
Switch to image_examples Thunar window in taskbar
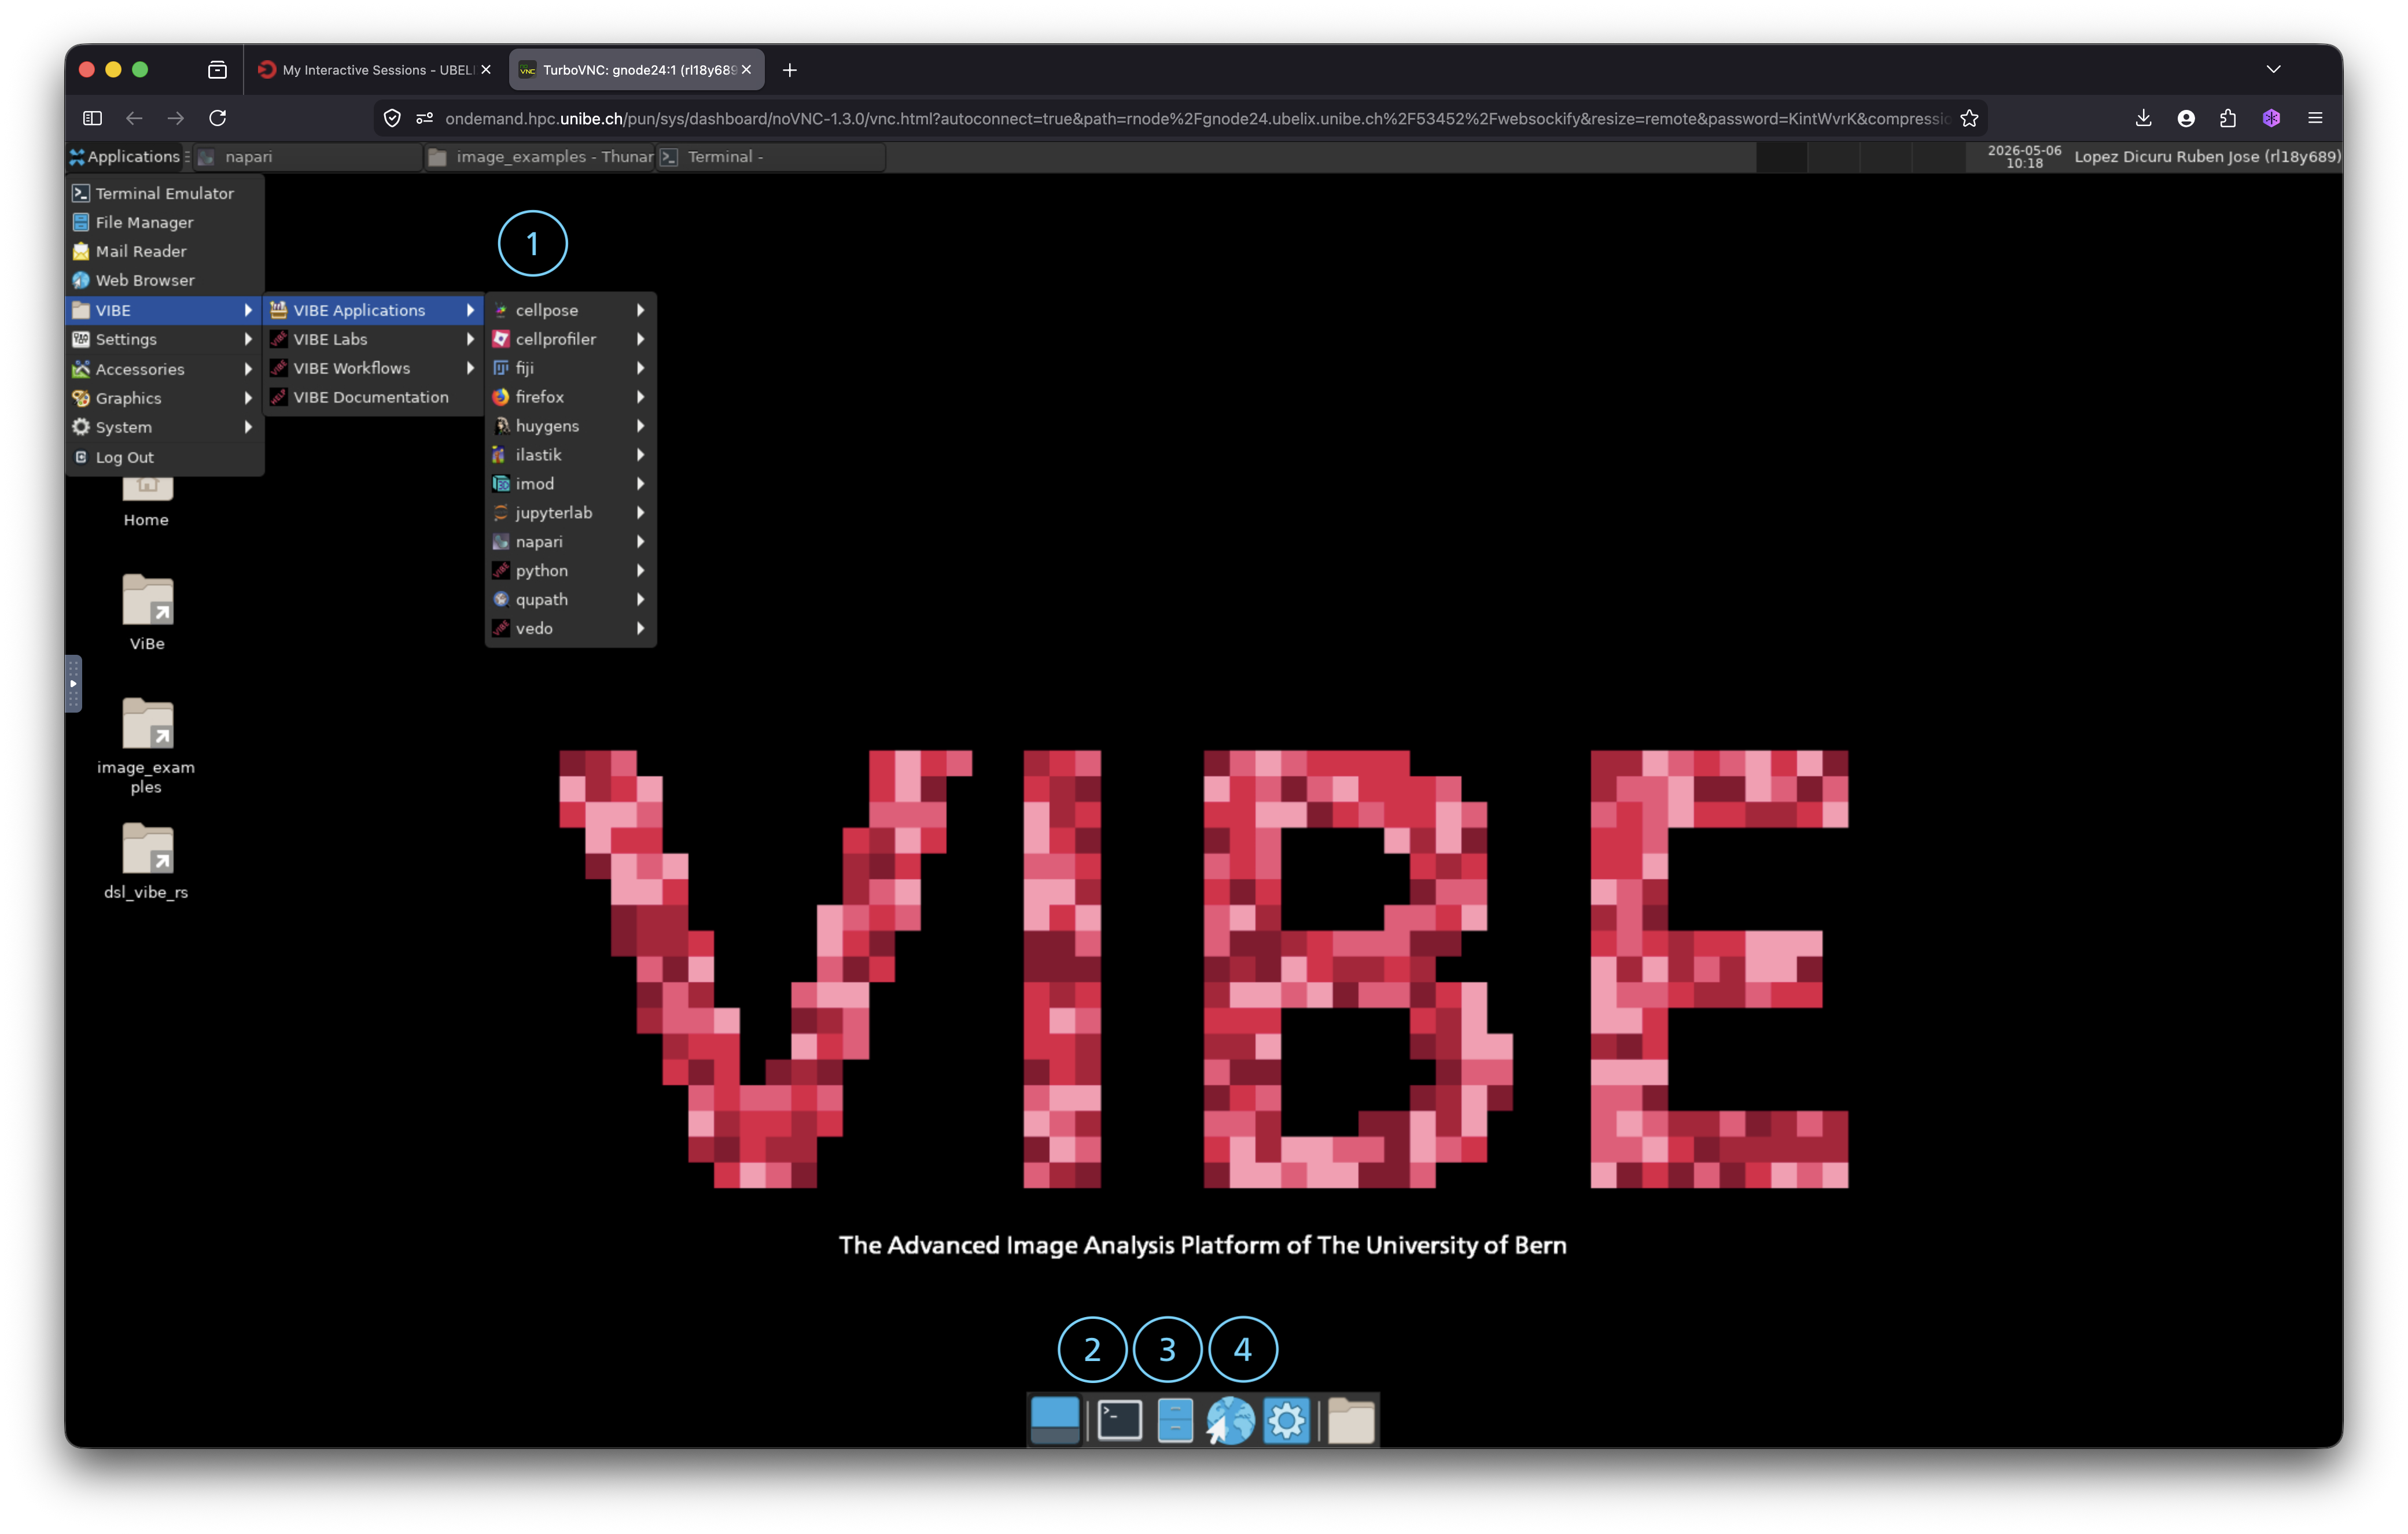click(x=540, y=156)
